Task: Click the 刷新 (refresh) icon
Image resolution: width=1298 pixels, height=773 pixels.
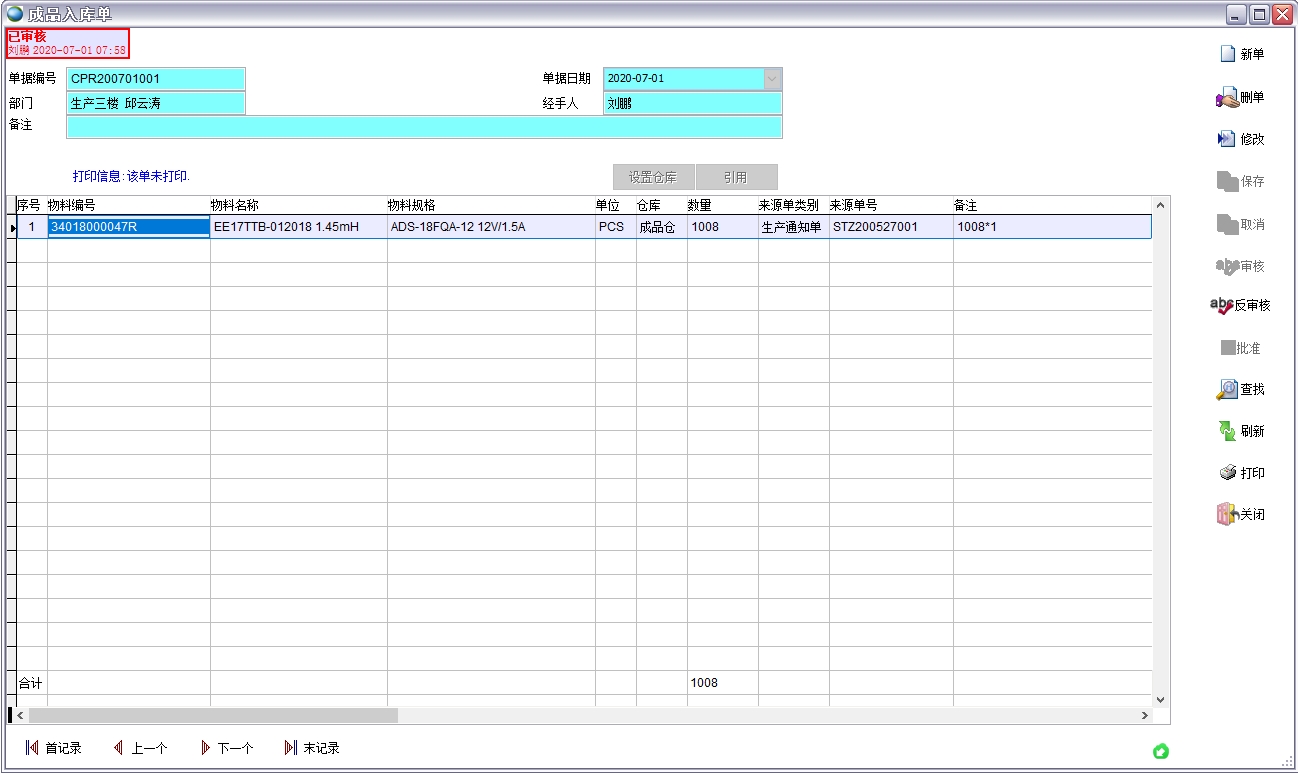Action: click(1227, 431)
